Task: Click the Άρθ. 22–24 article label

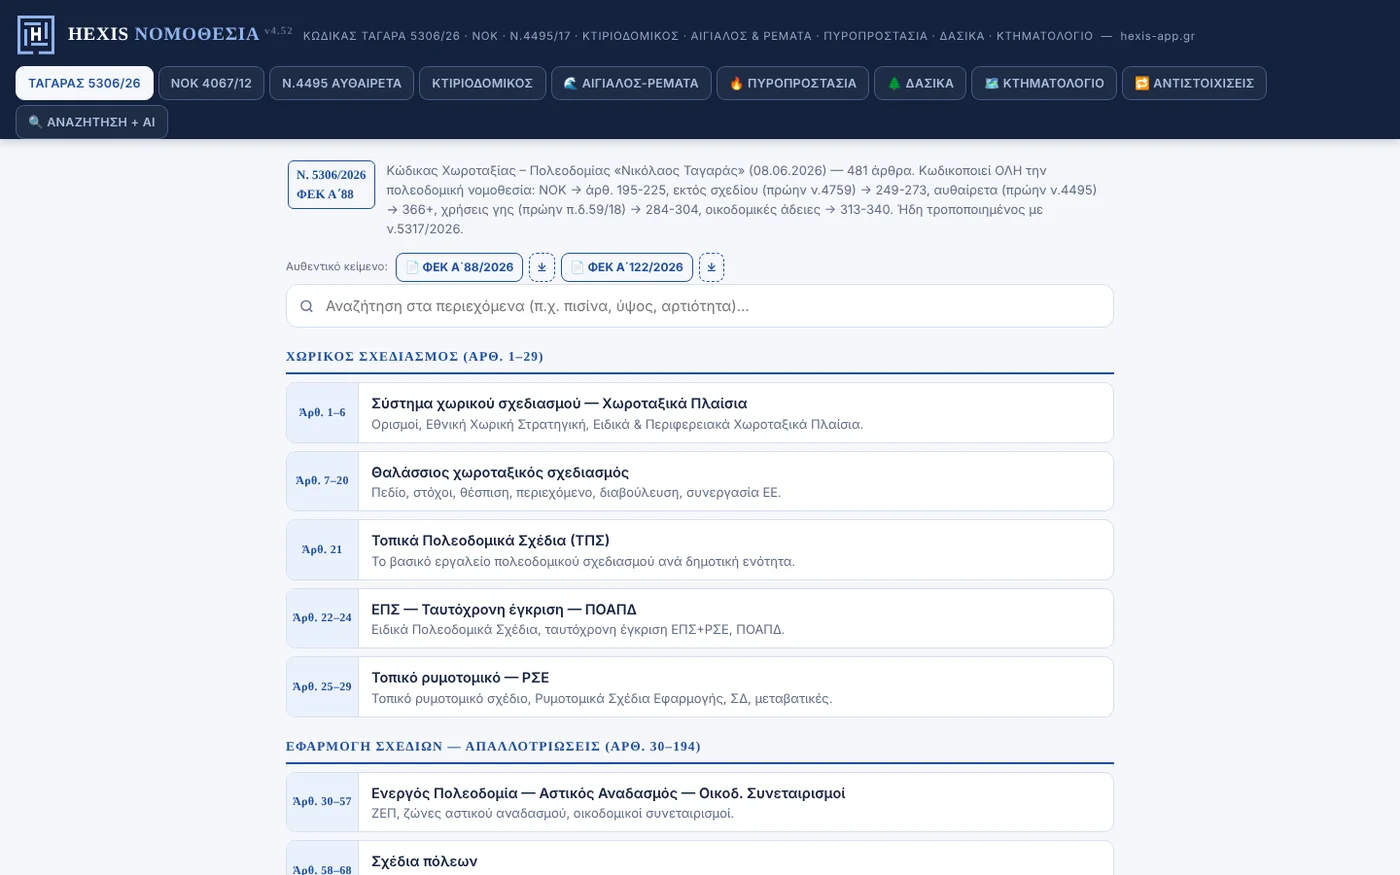Action: coord(322,618)
